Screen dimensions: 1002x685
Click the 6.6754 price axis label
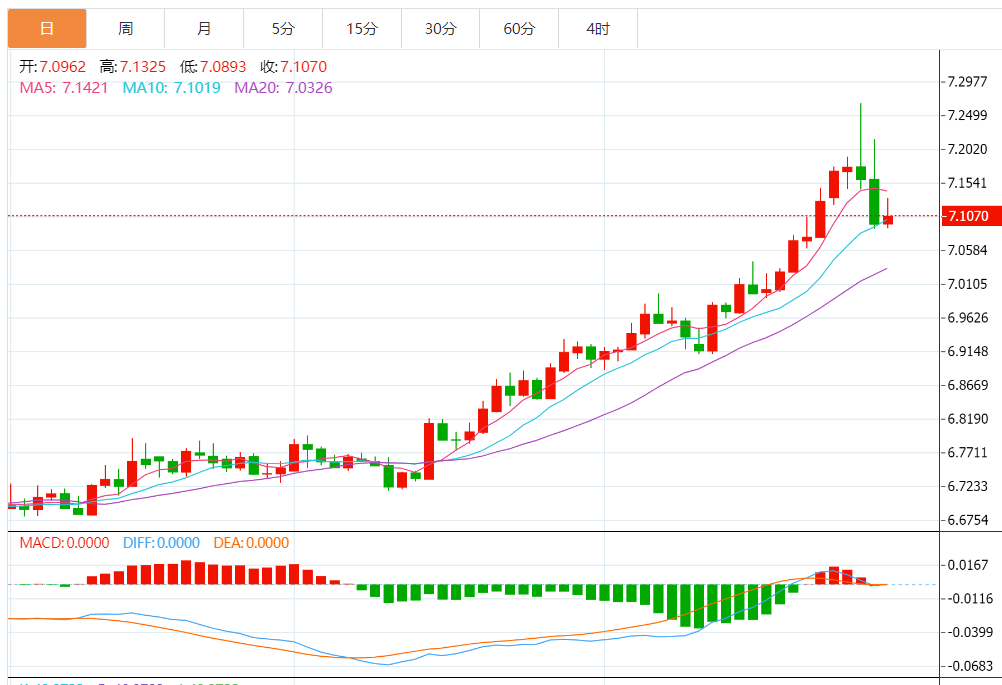[x=967, y=520]
